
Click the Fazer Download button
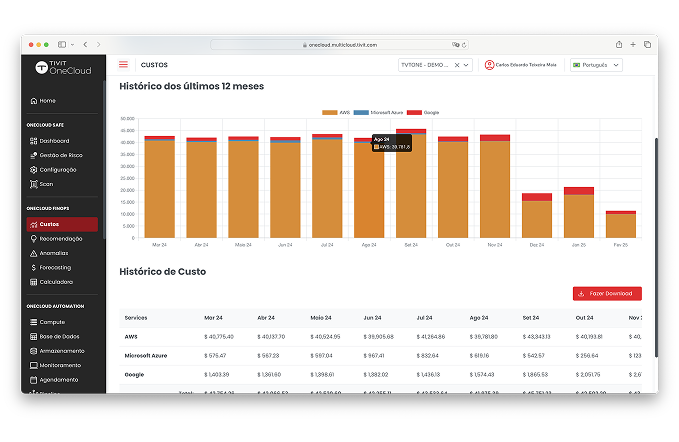click(607, 294)
